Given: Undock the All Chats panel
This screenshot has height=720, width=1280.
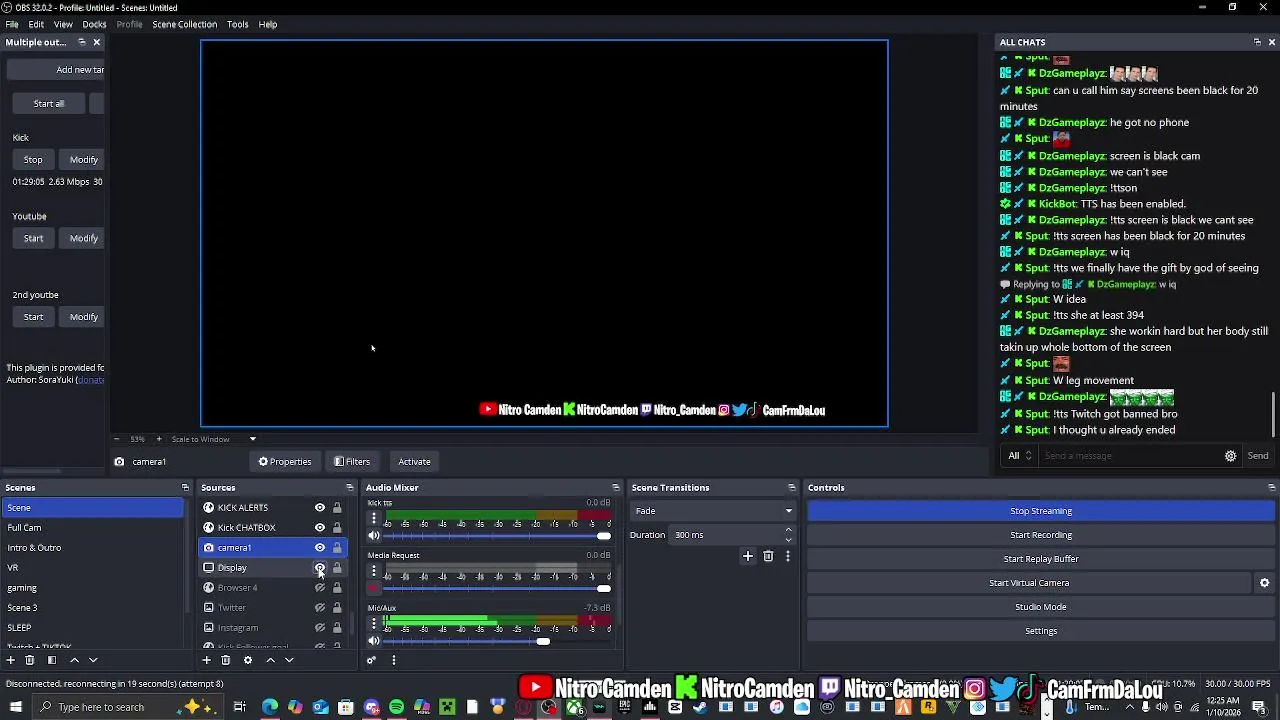Looking at the screenshot, I should (1257, 42).
